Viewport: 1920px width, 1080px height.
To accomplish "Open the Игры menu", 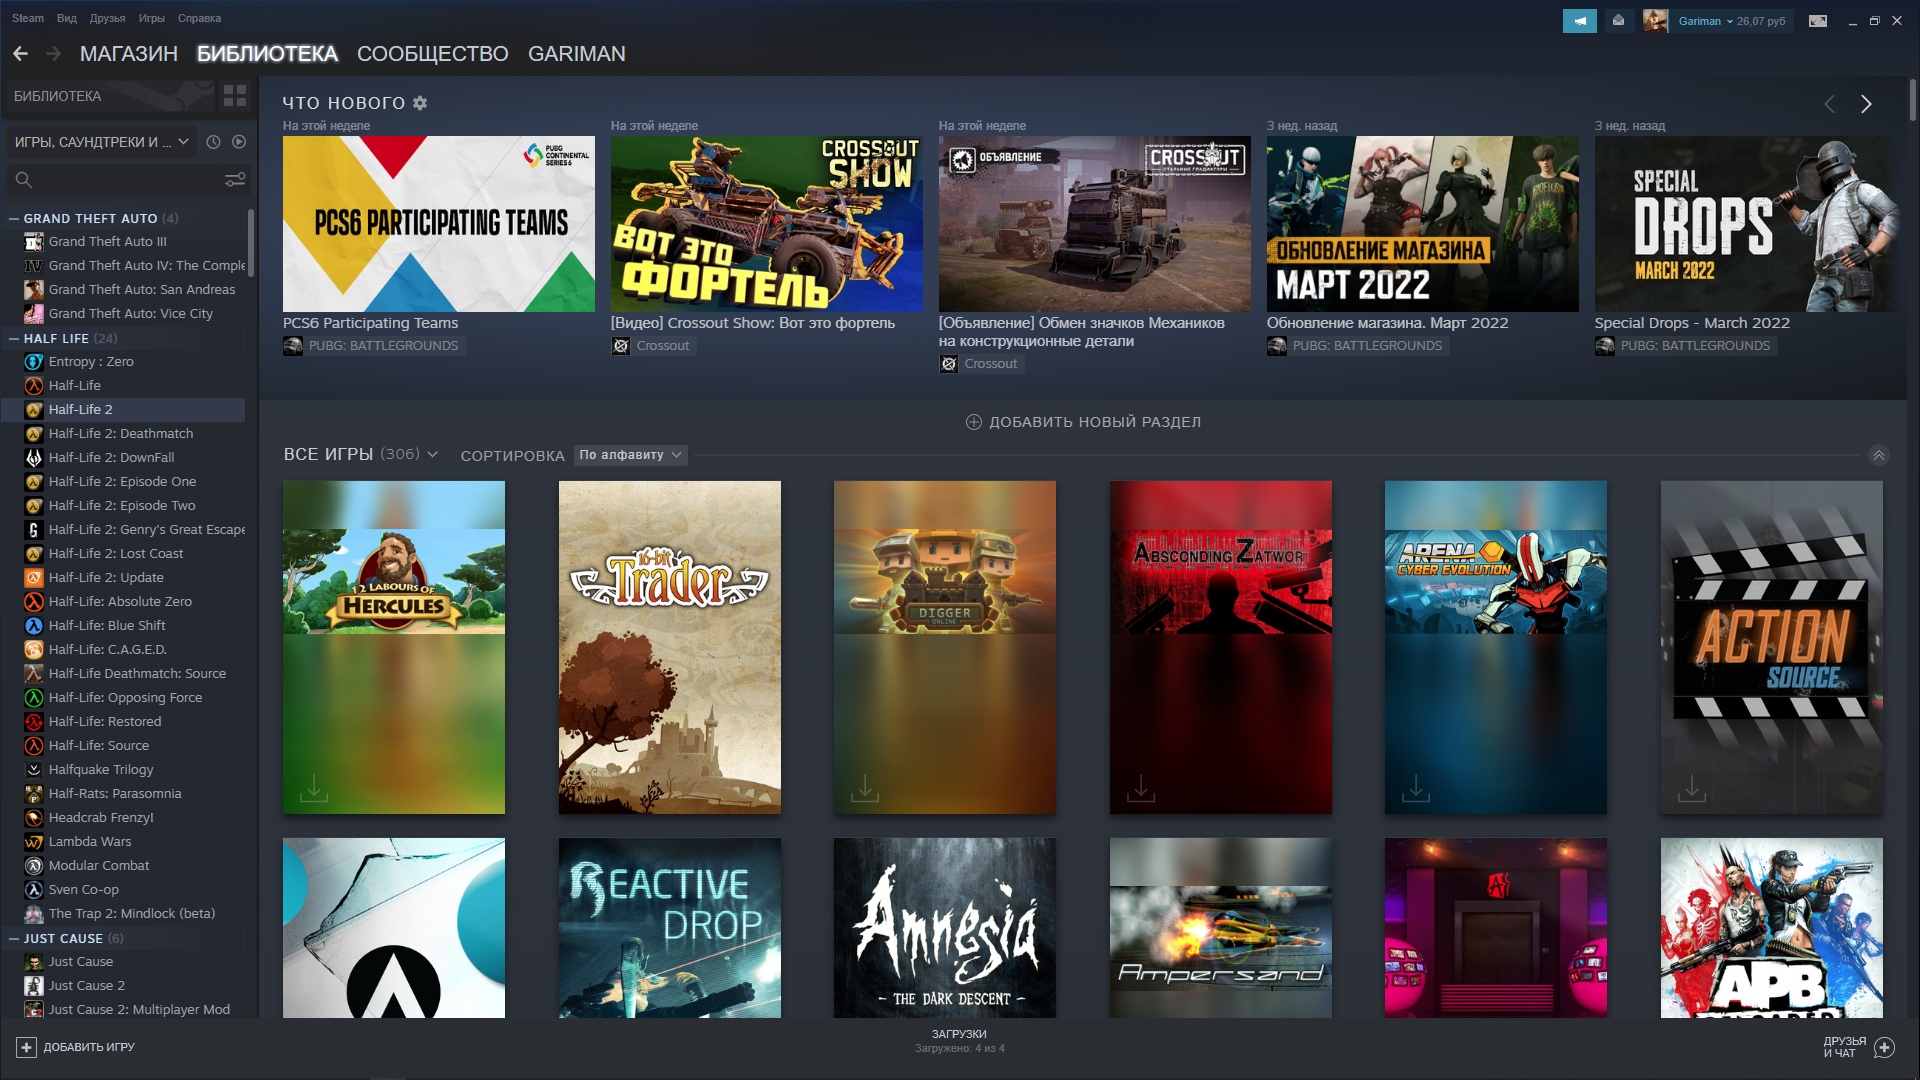I will point(152,18).
